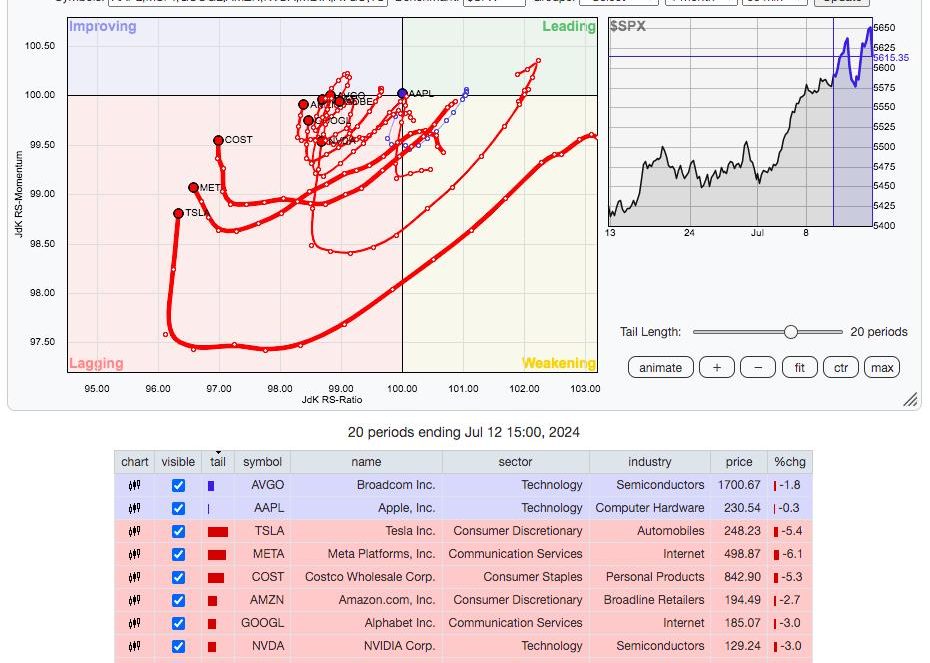Click the blue tail swatch for AVGO
This screenshot has height=663, width=930.
coord(211,486)
